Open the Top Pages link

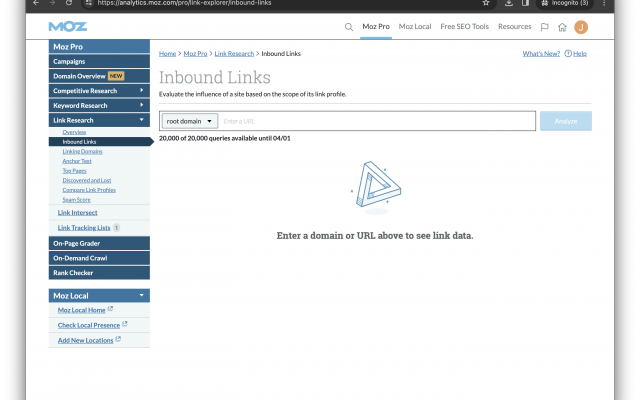[x=74, y=171]
